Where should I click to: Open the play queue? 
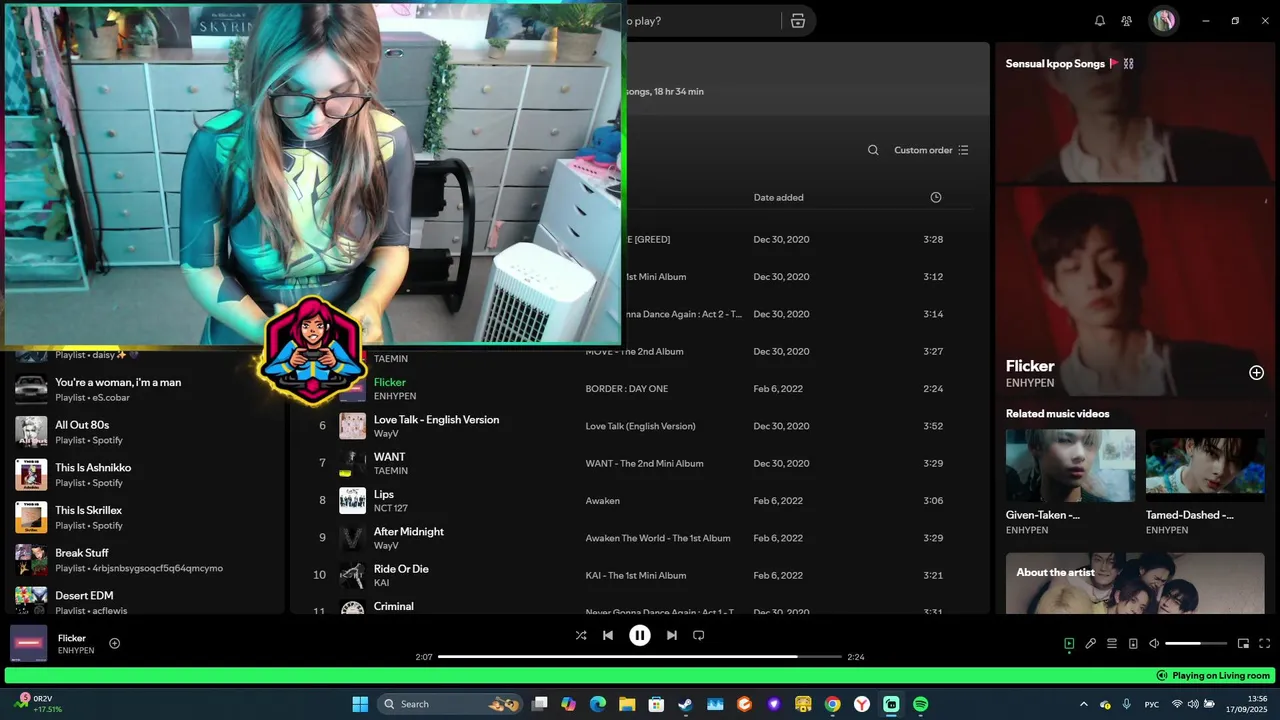coord(1112,644)
